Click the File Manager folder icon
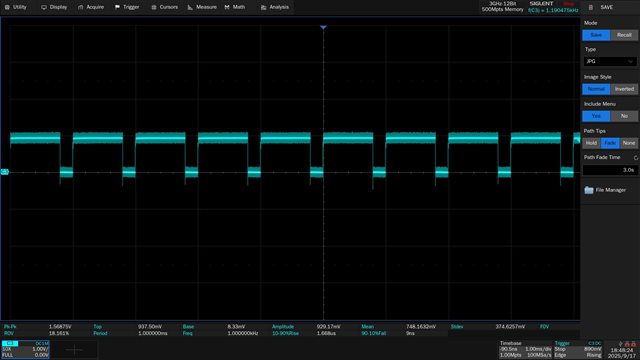 [x=589, y=190]
